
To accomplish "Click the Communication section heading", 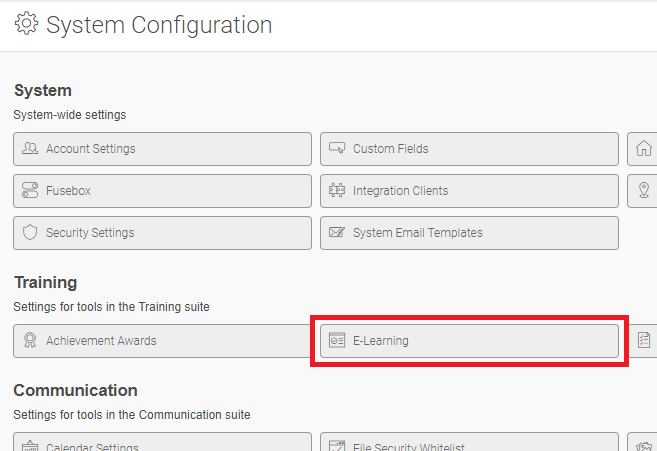I will click(x=75, y=390).
